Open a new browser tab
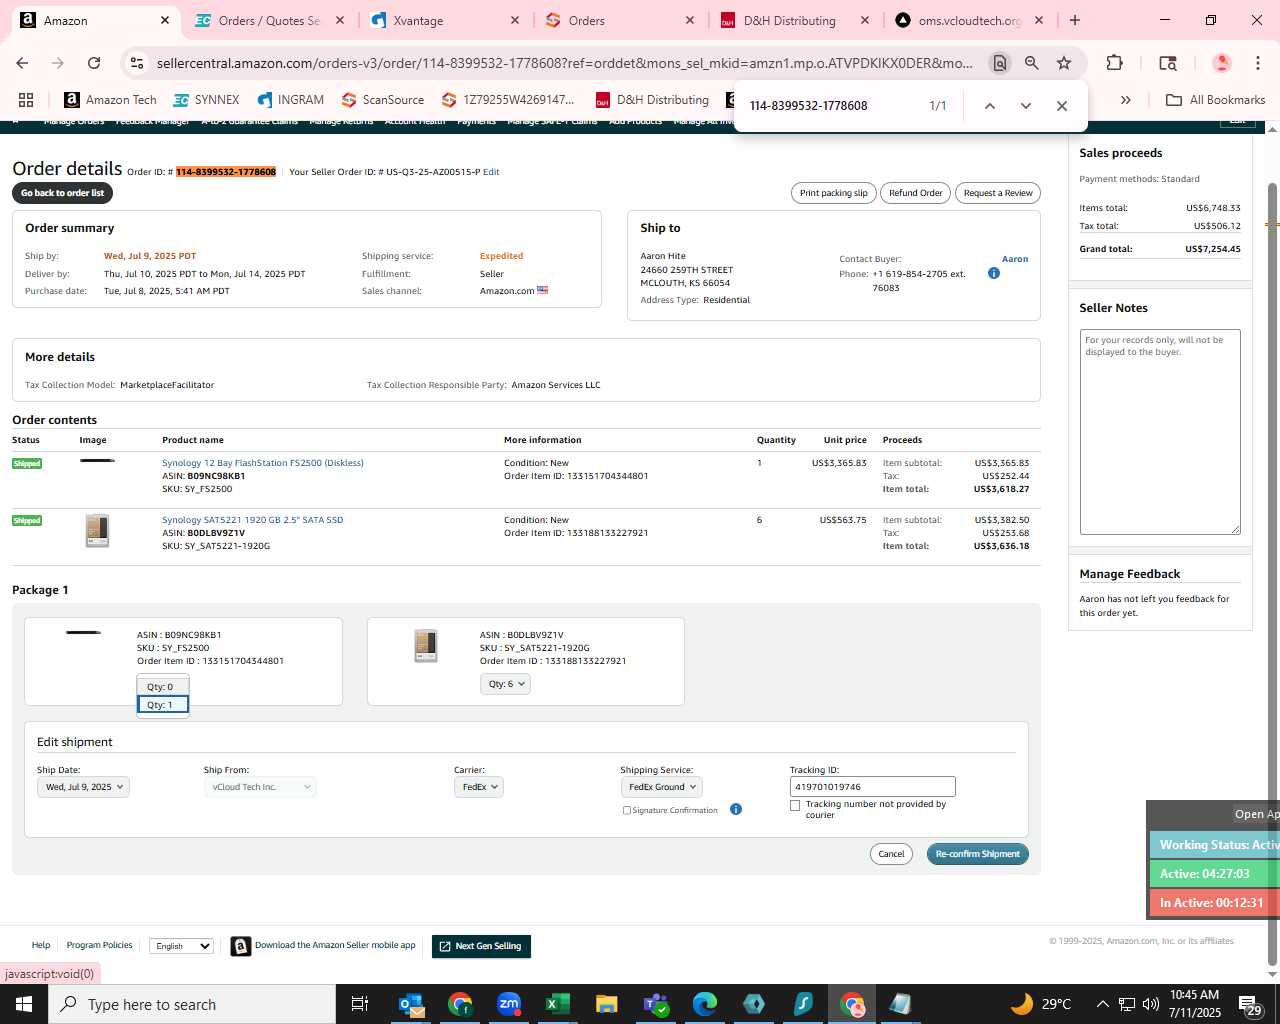Screen dimensions: 1280x1024 (1075, 20)
